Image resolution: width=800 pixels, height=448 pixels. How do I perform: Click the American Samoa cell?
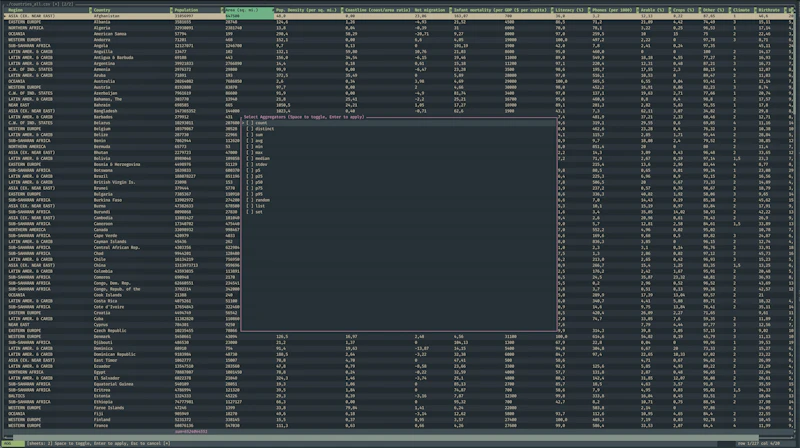click(109, 34)
